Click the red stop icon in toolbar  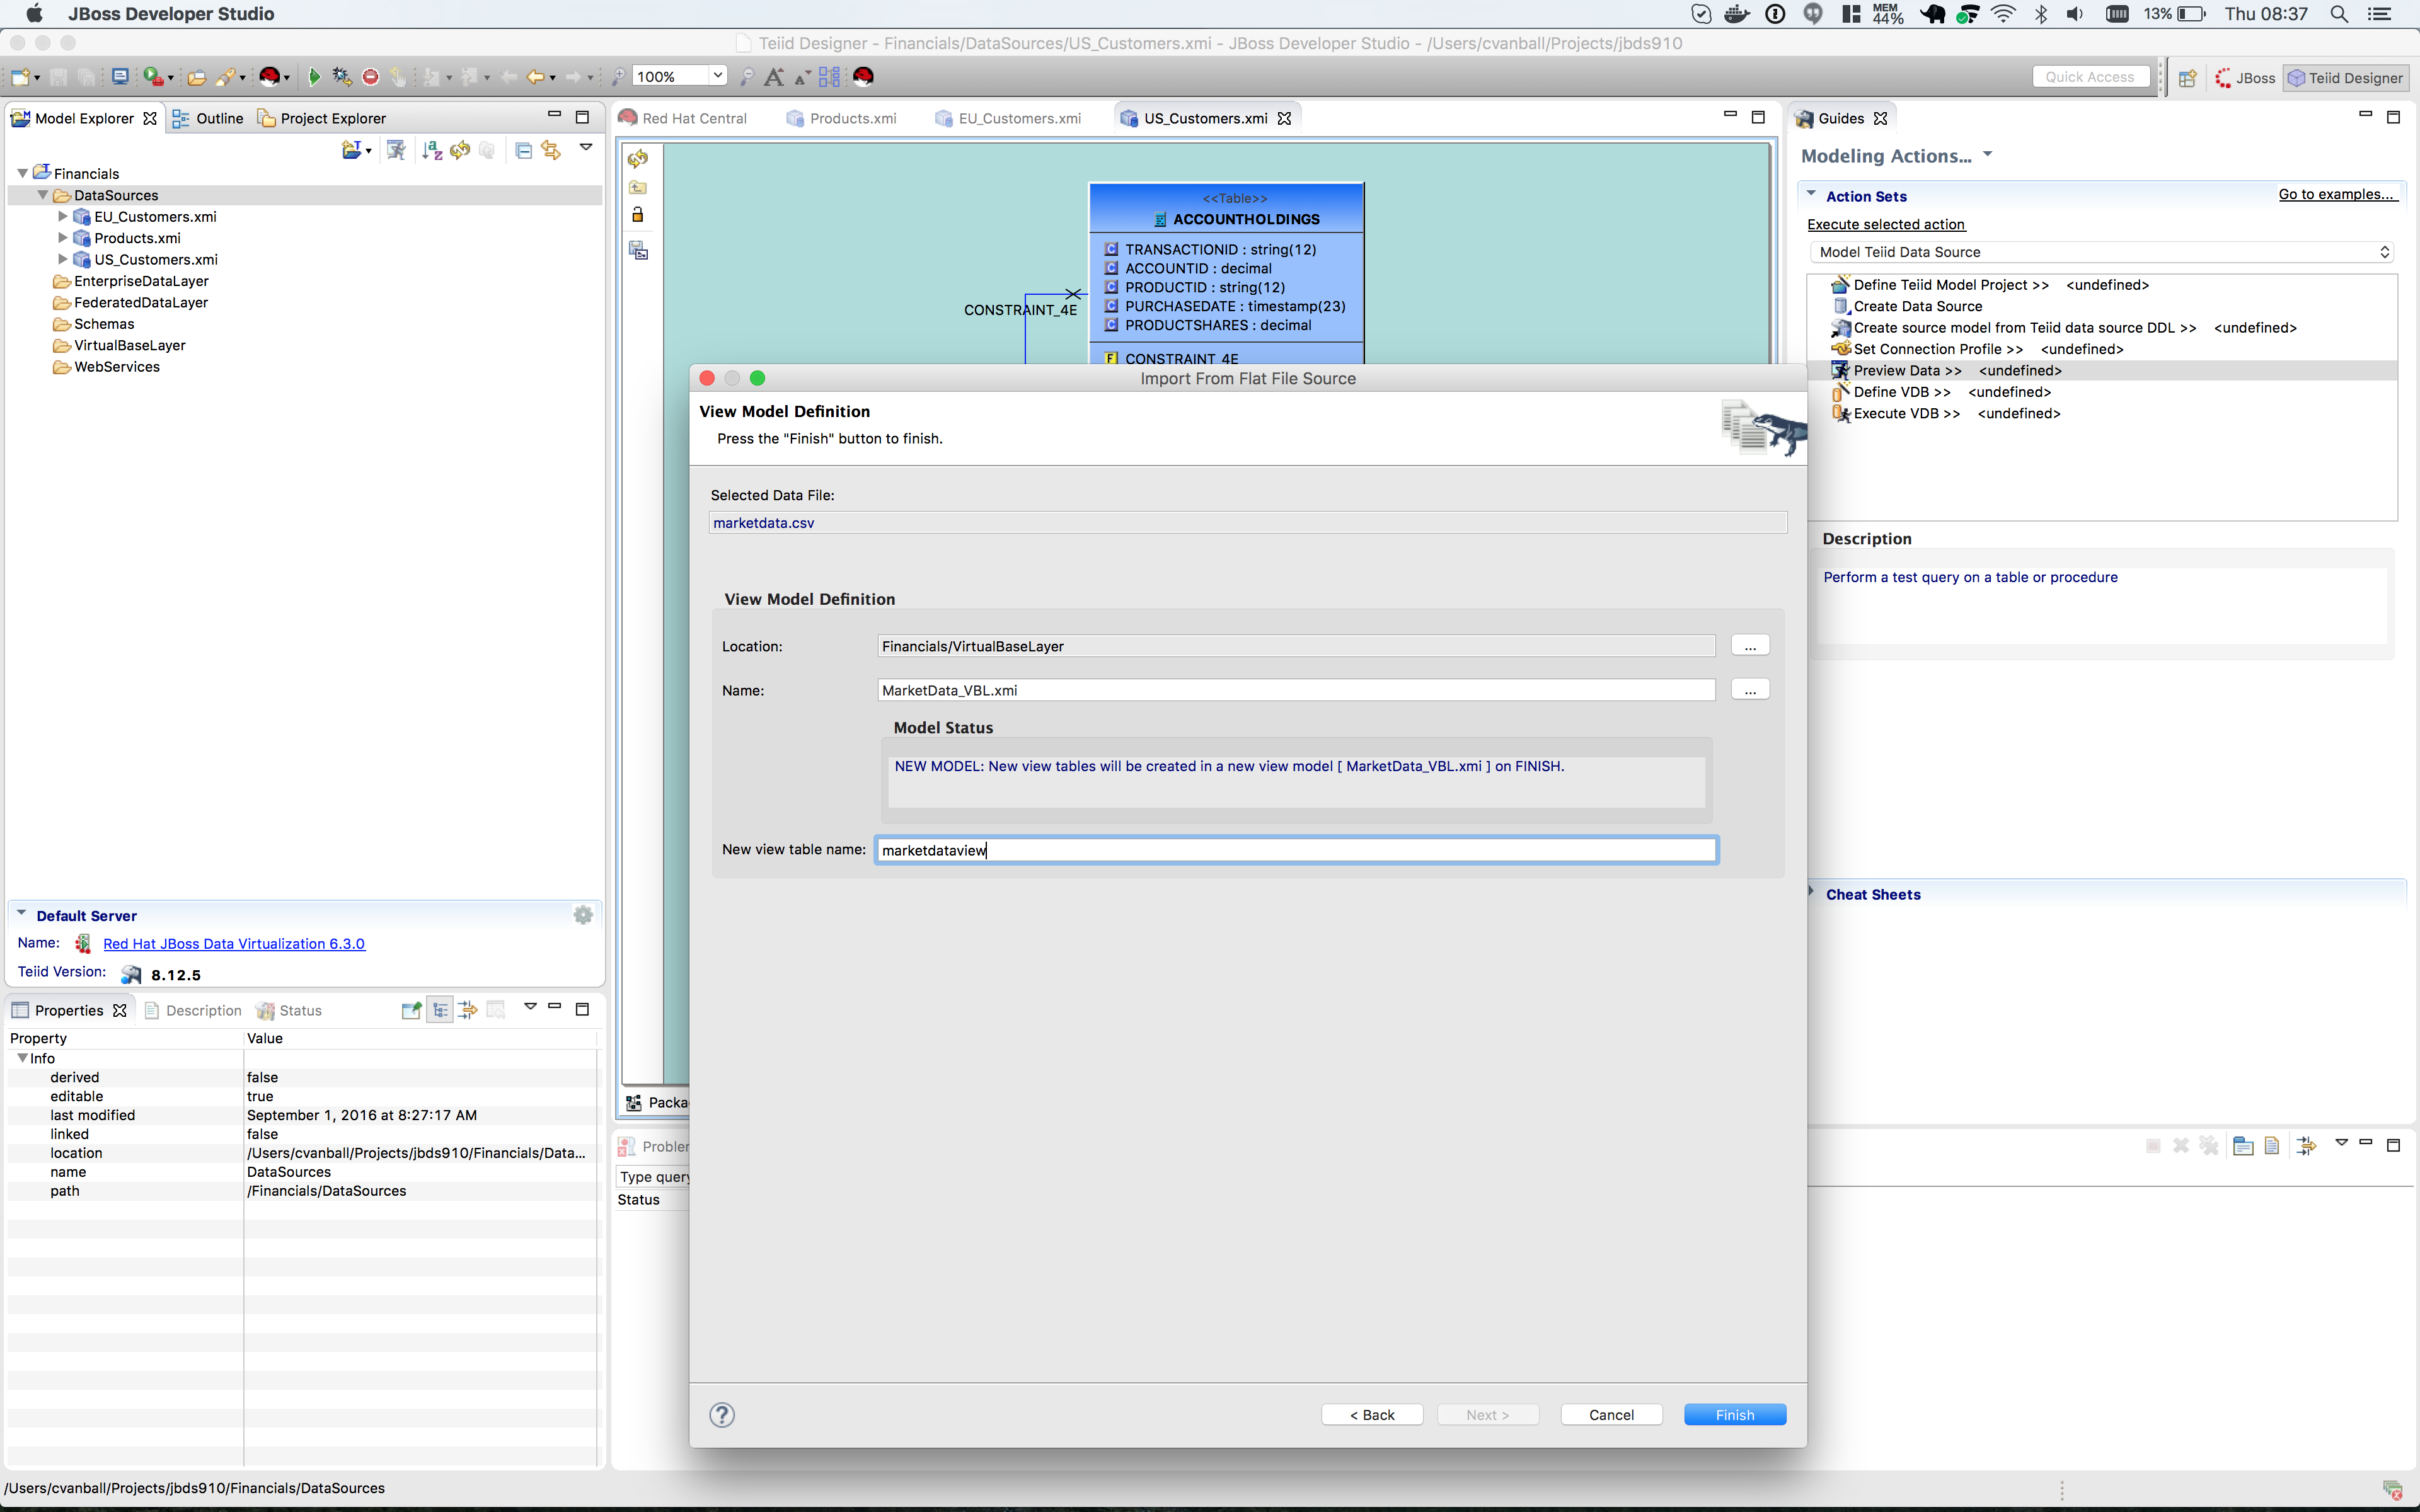pos(370,77)
